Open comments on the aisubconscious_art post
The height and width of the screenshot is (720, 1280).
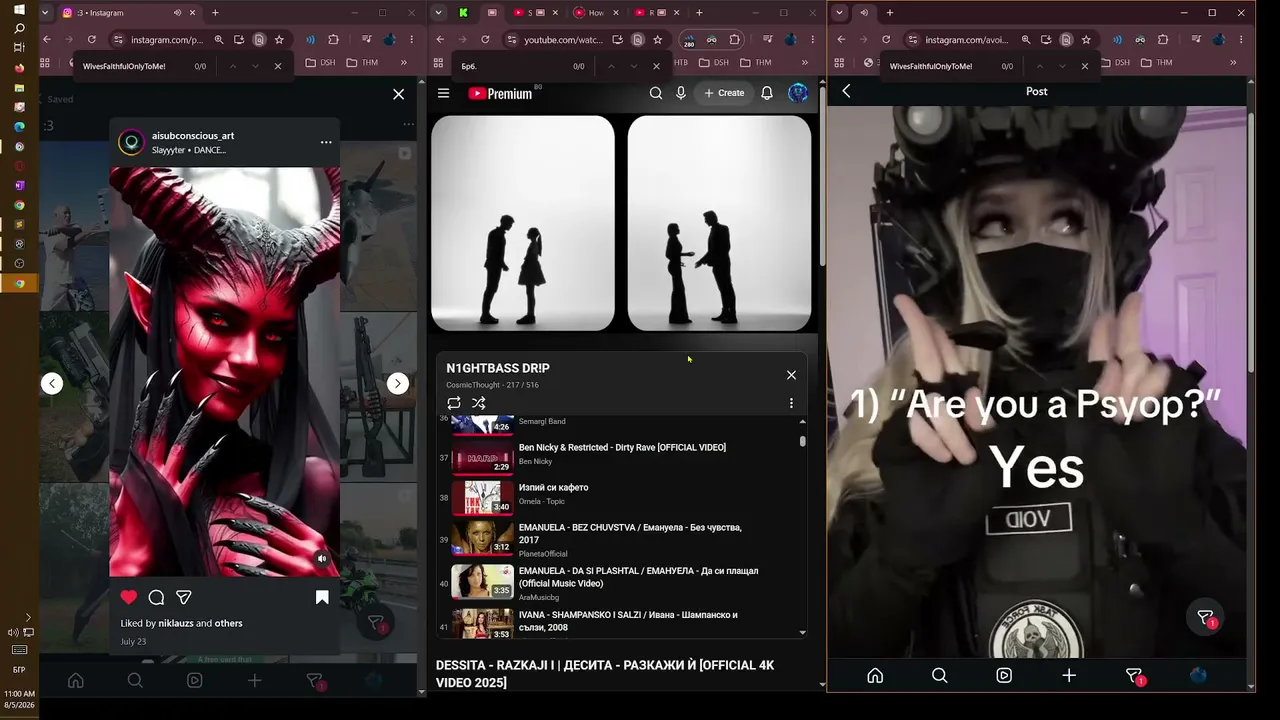156,597
